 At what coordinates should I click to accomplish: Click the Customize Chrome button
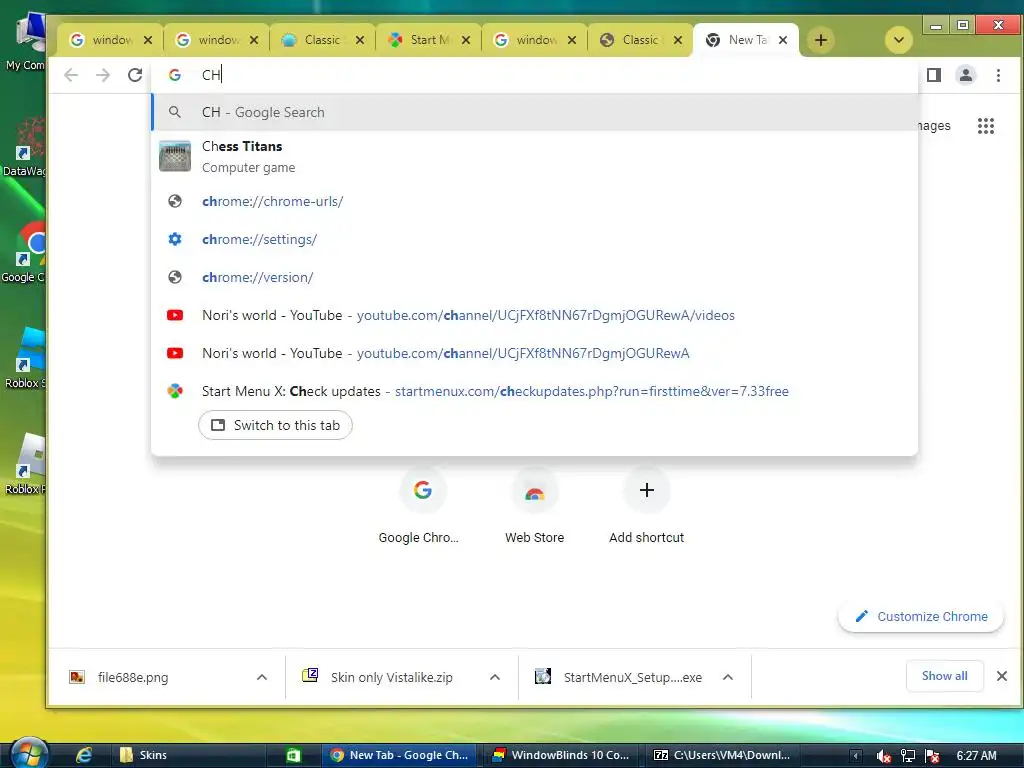click(x=921, y=616)
